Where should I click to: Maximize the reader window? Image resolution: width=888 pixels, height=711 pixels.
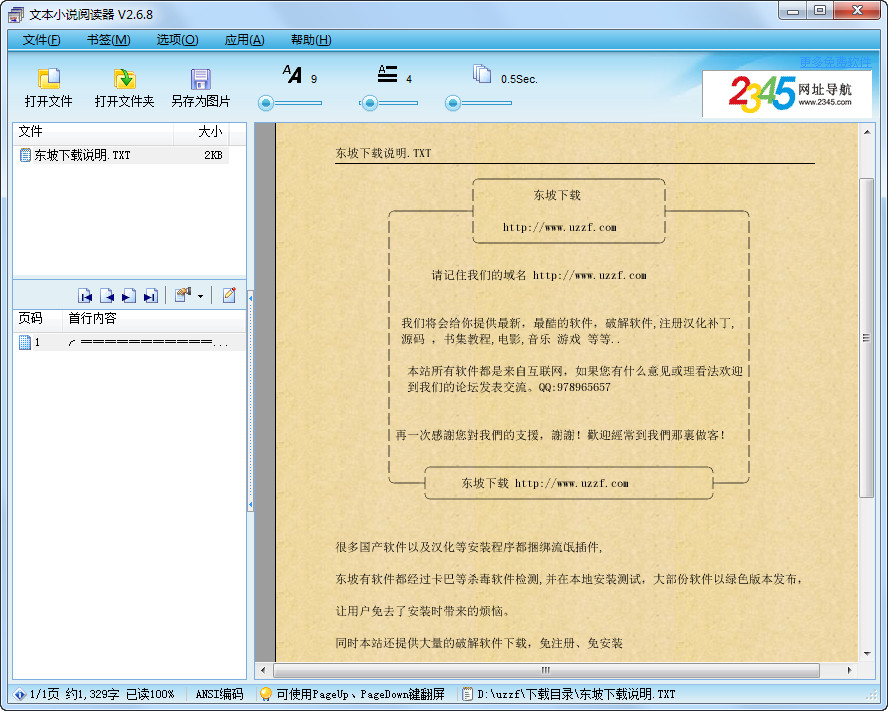click(x=819, y=11)
